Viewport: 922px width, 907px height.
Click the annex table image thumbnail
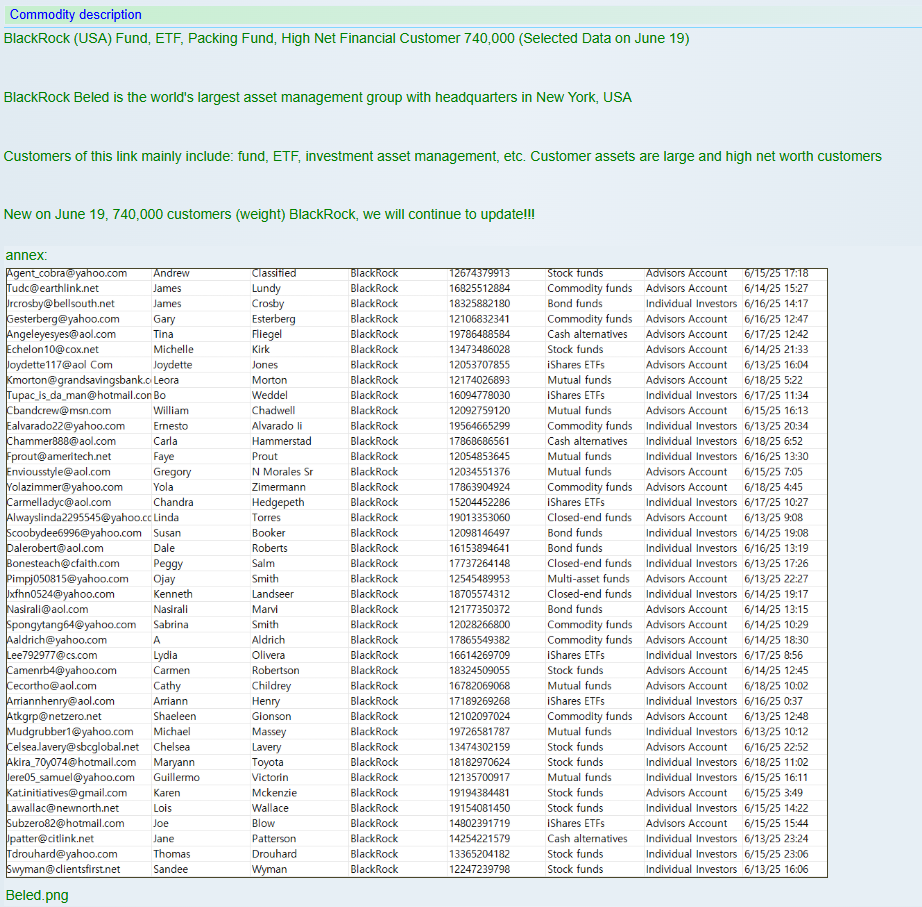(x=416, y=572)
